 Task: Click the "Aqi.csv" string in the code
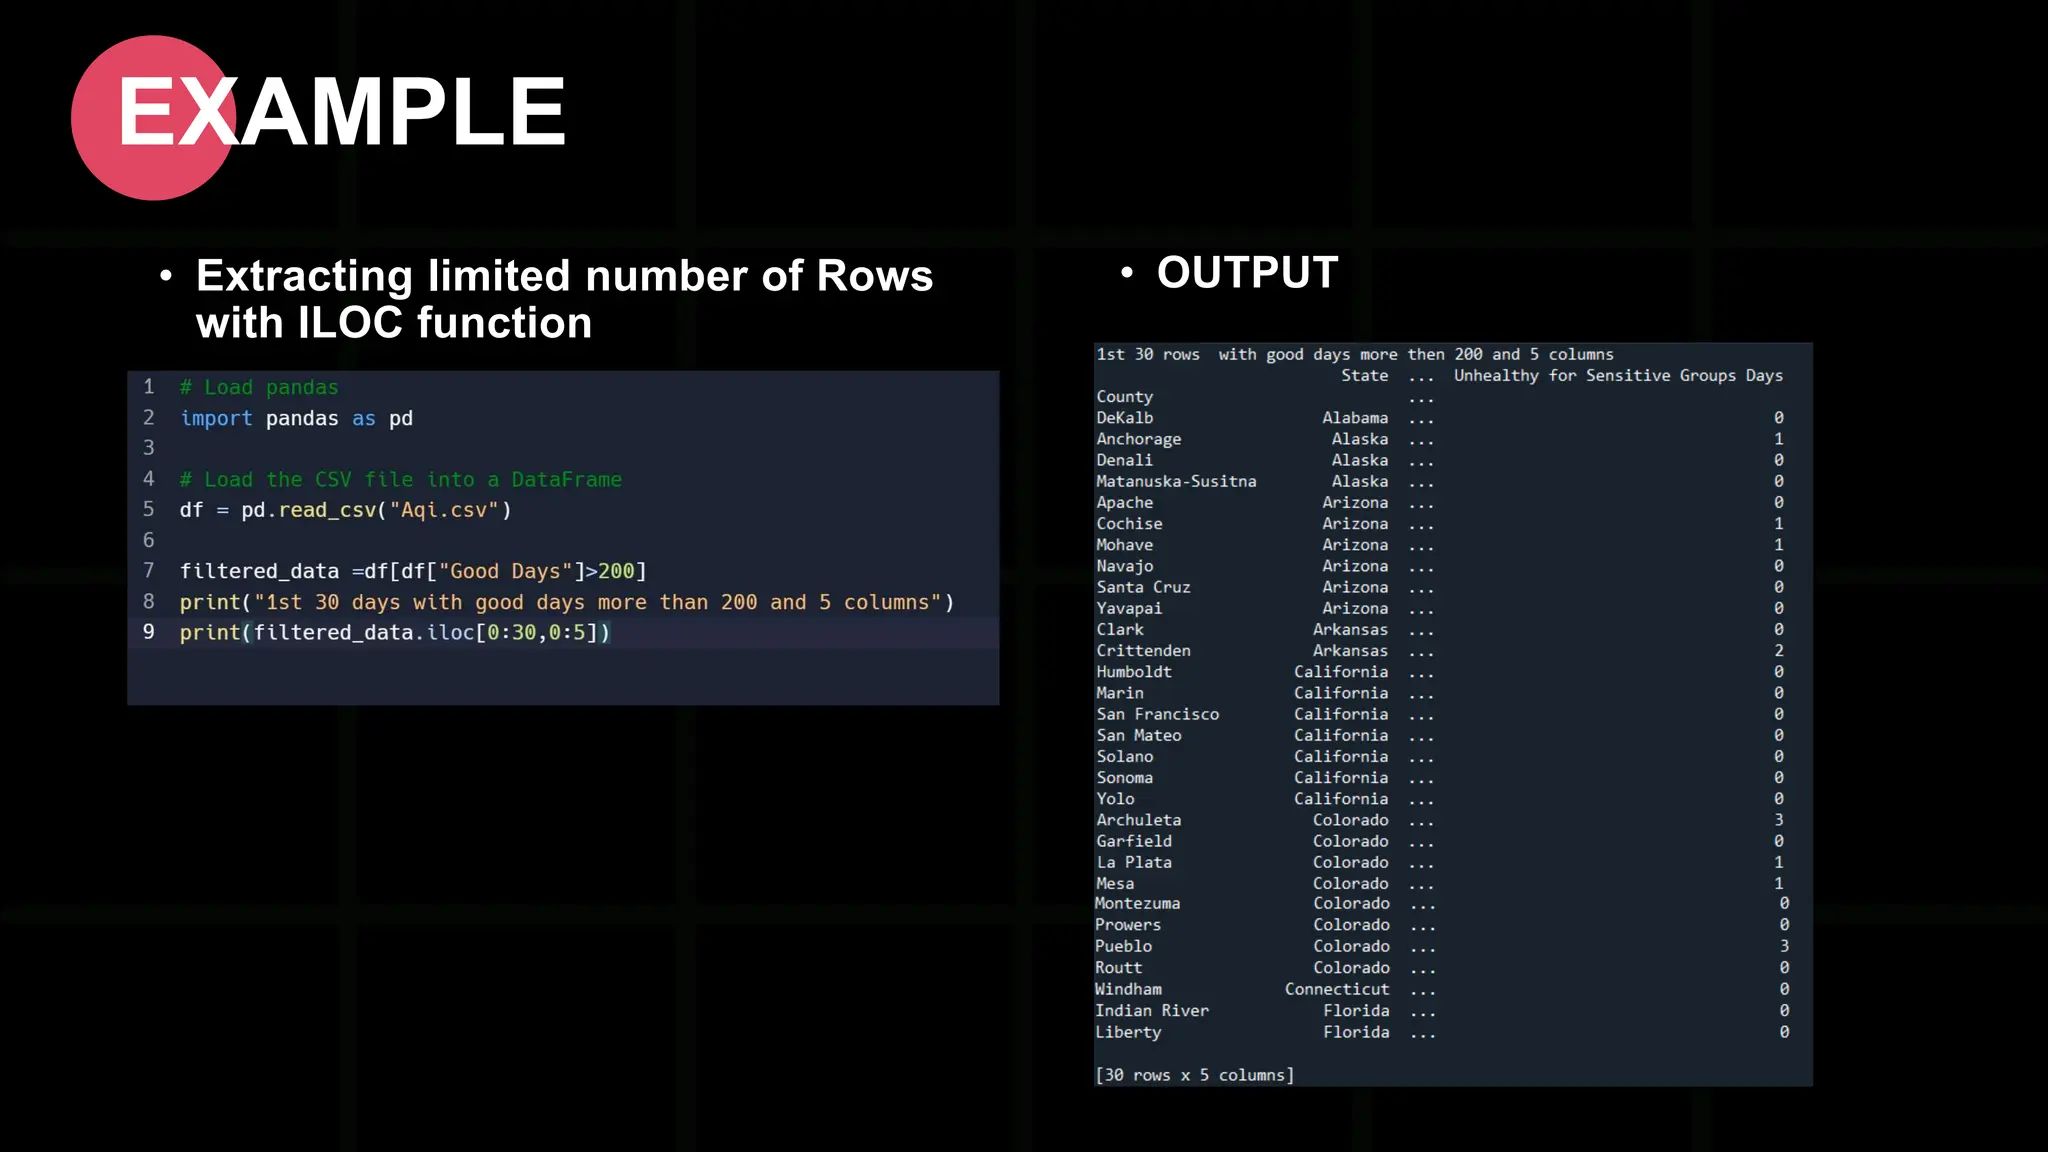click(444, 510)
